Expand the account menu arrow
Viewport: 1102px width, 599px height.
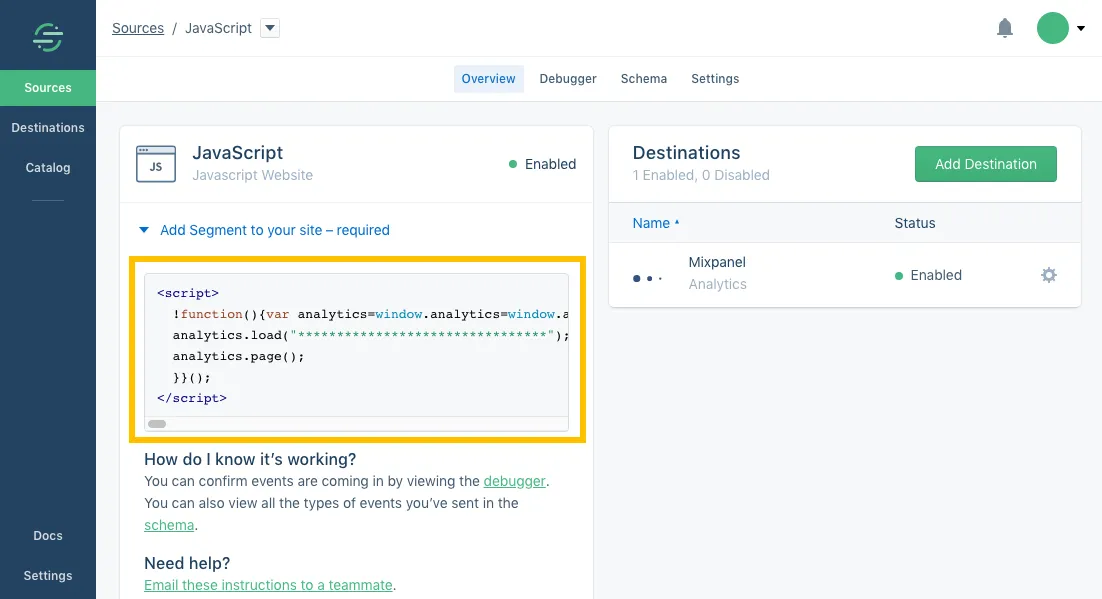pos(1081,29)
